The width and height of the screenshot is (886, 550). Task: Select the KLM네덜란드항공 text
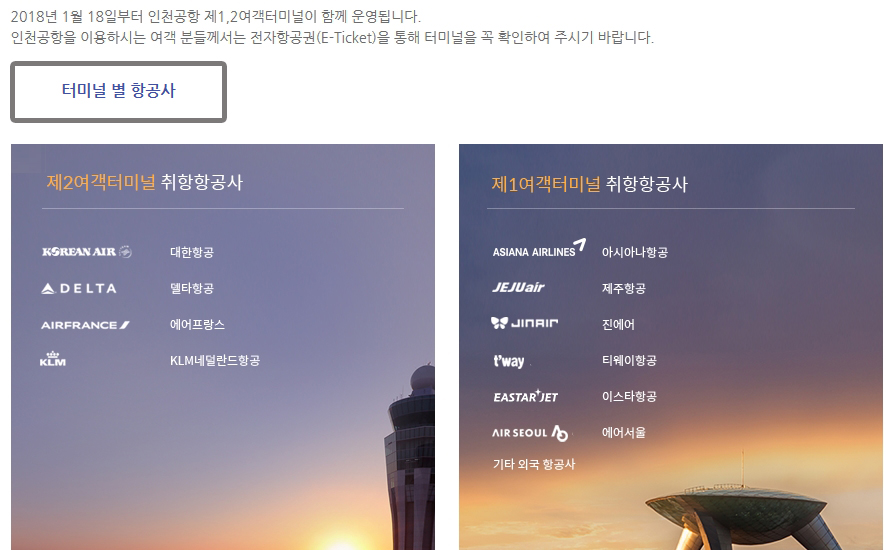point(215,361)
